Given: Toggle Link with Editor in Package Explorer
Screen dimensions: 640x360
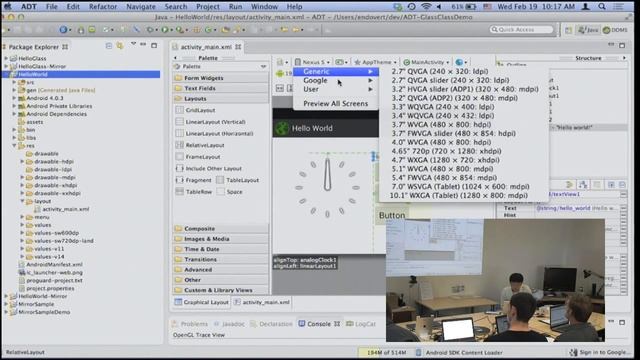Looking at the screenshot, I should 120,46.
